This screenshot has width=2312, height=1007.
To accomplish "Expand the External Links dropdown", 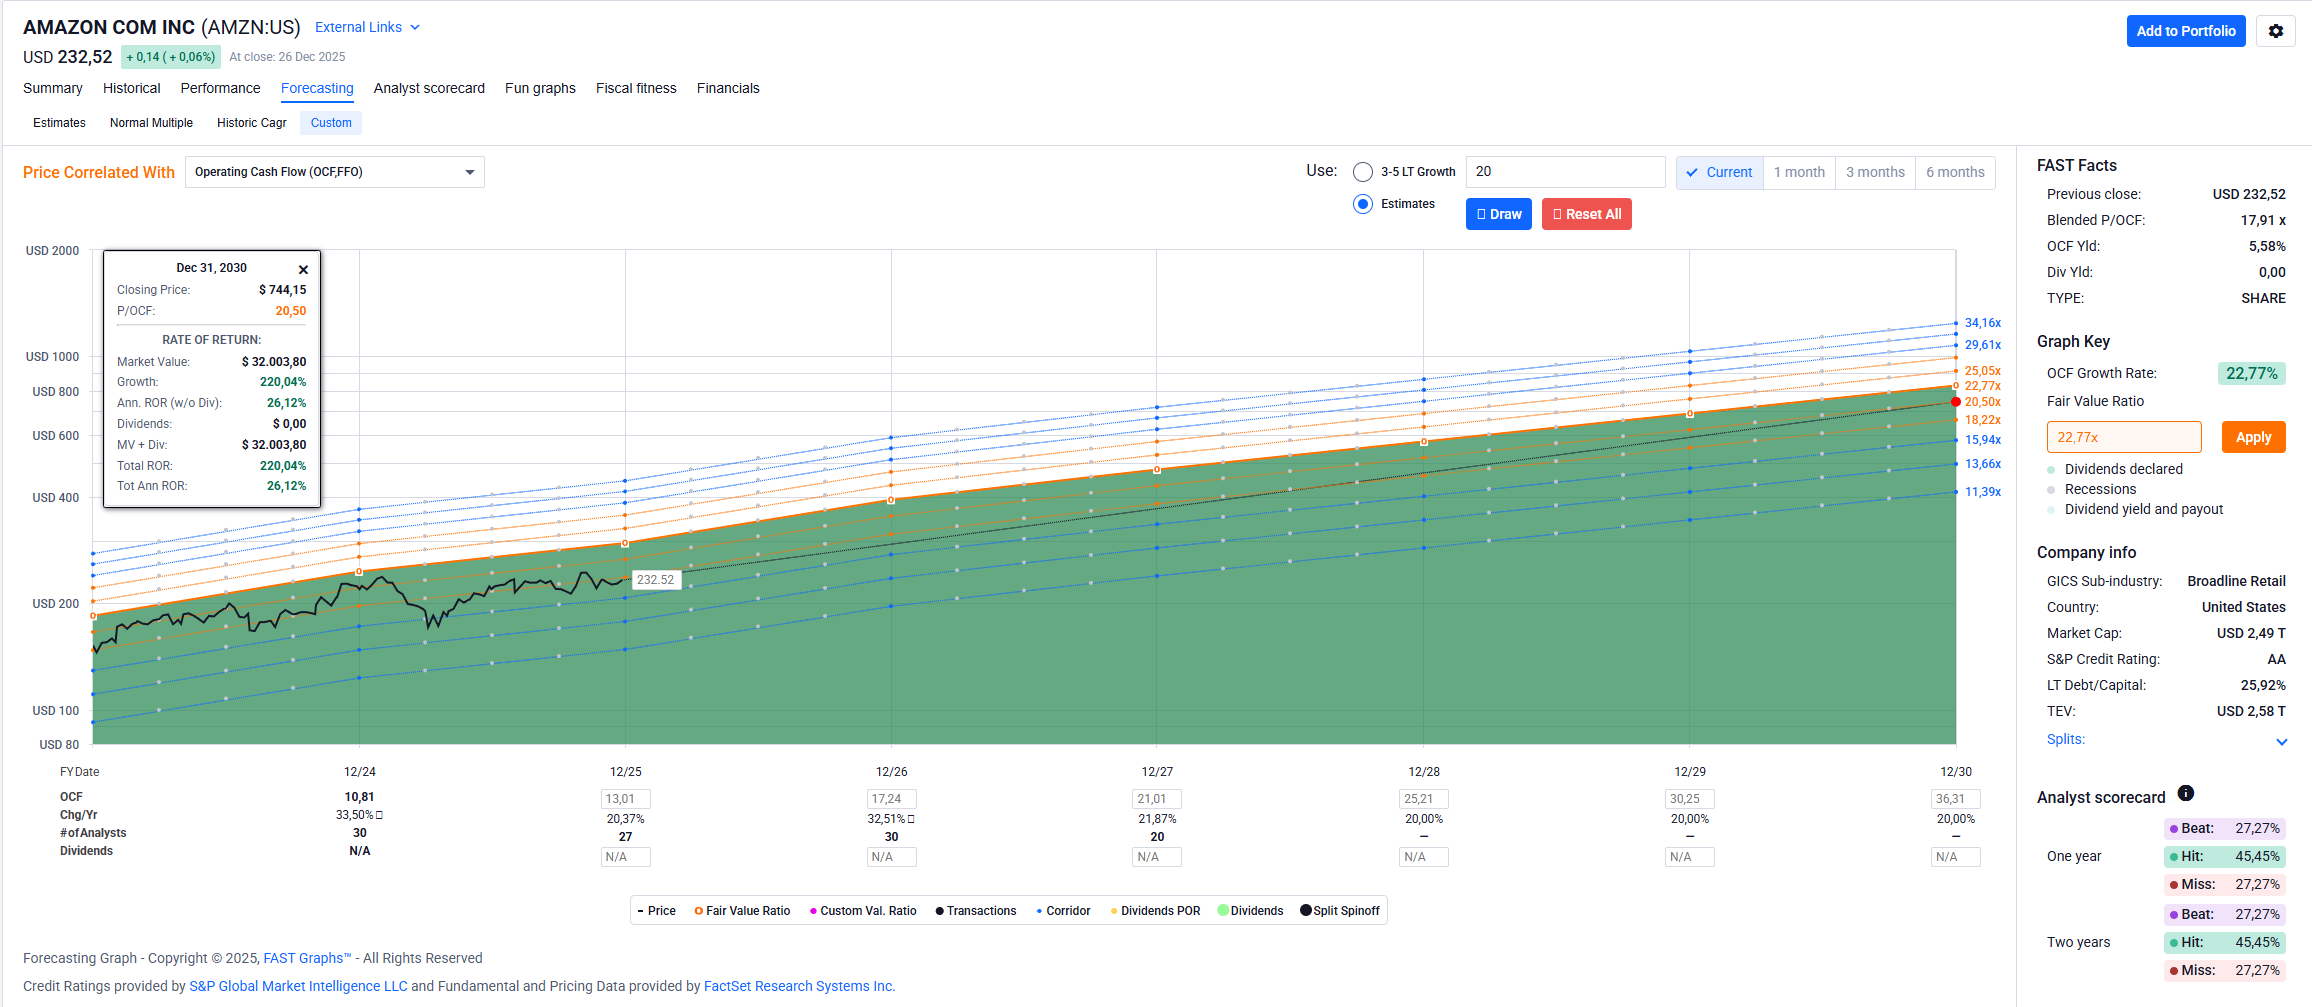I will click(367, 28).
